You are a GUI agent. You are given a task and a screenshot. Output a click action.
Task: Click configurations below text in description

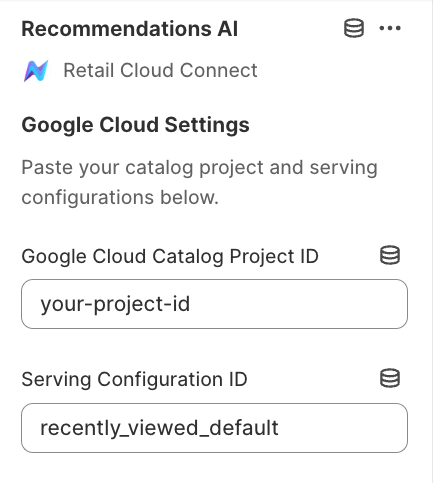click(120, 197)
